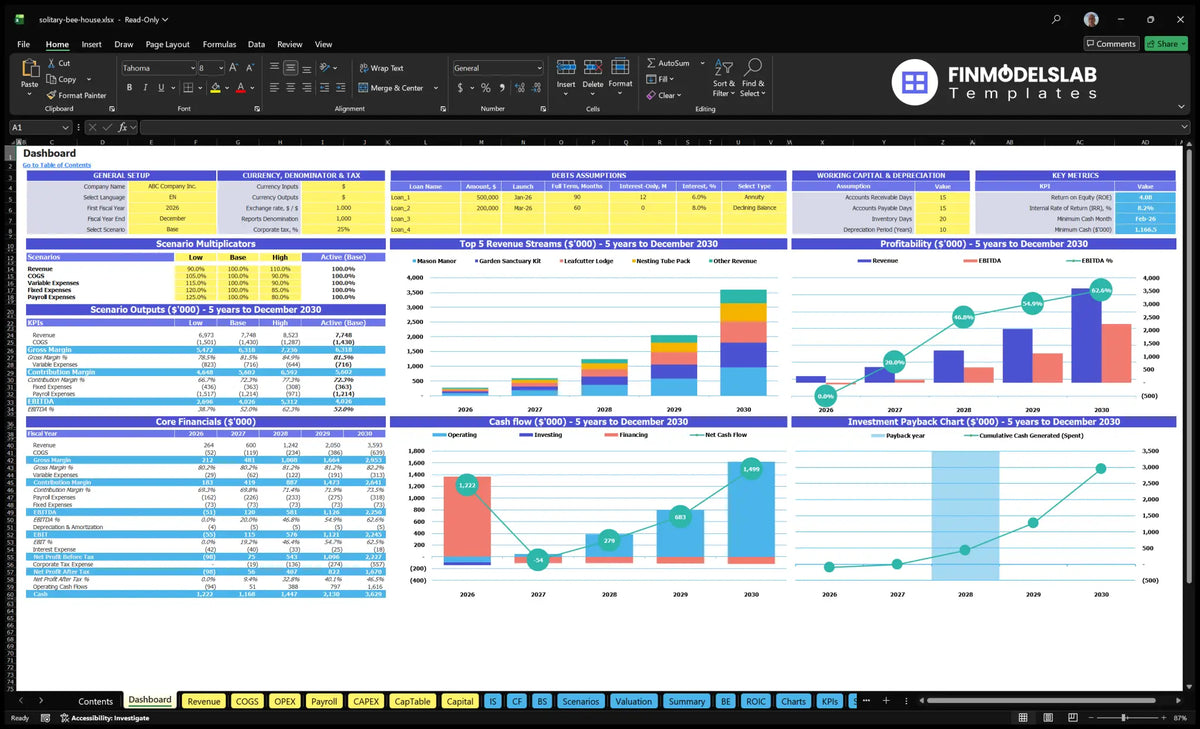Screen dimensions: 1200x729
Task: Expand the Paste options arrow
Action: tap(29, 94)
